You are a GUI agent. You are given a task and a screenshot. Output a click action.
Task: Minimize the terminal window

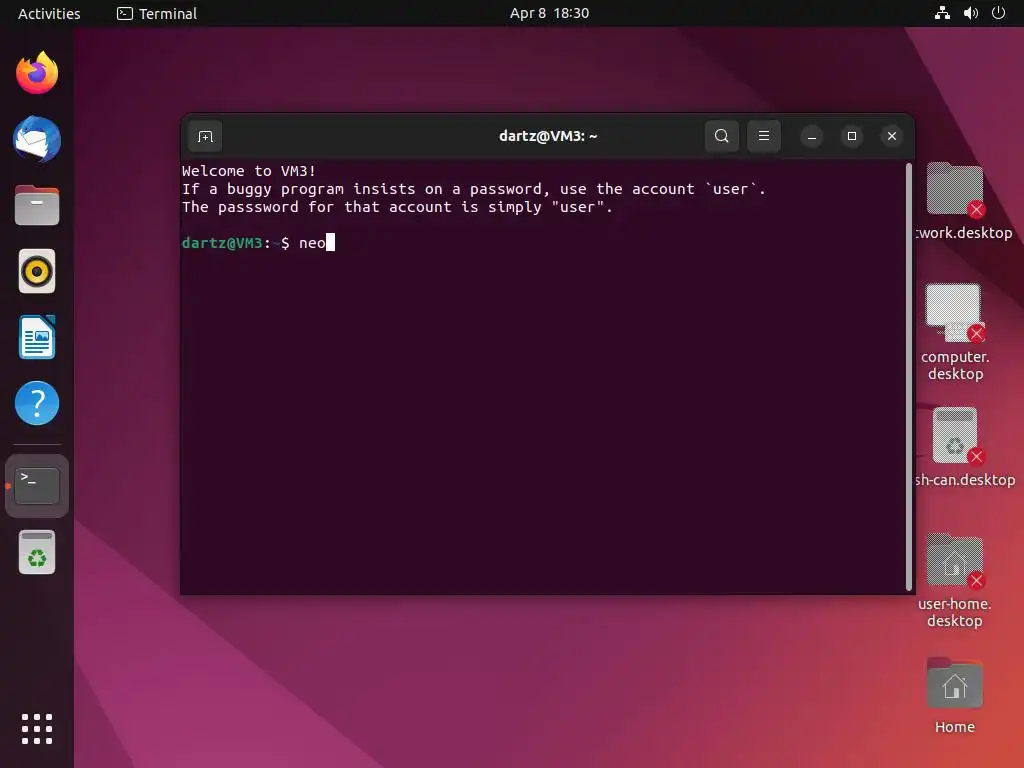[812, 136]
